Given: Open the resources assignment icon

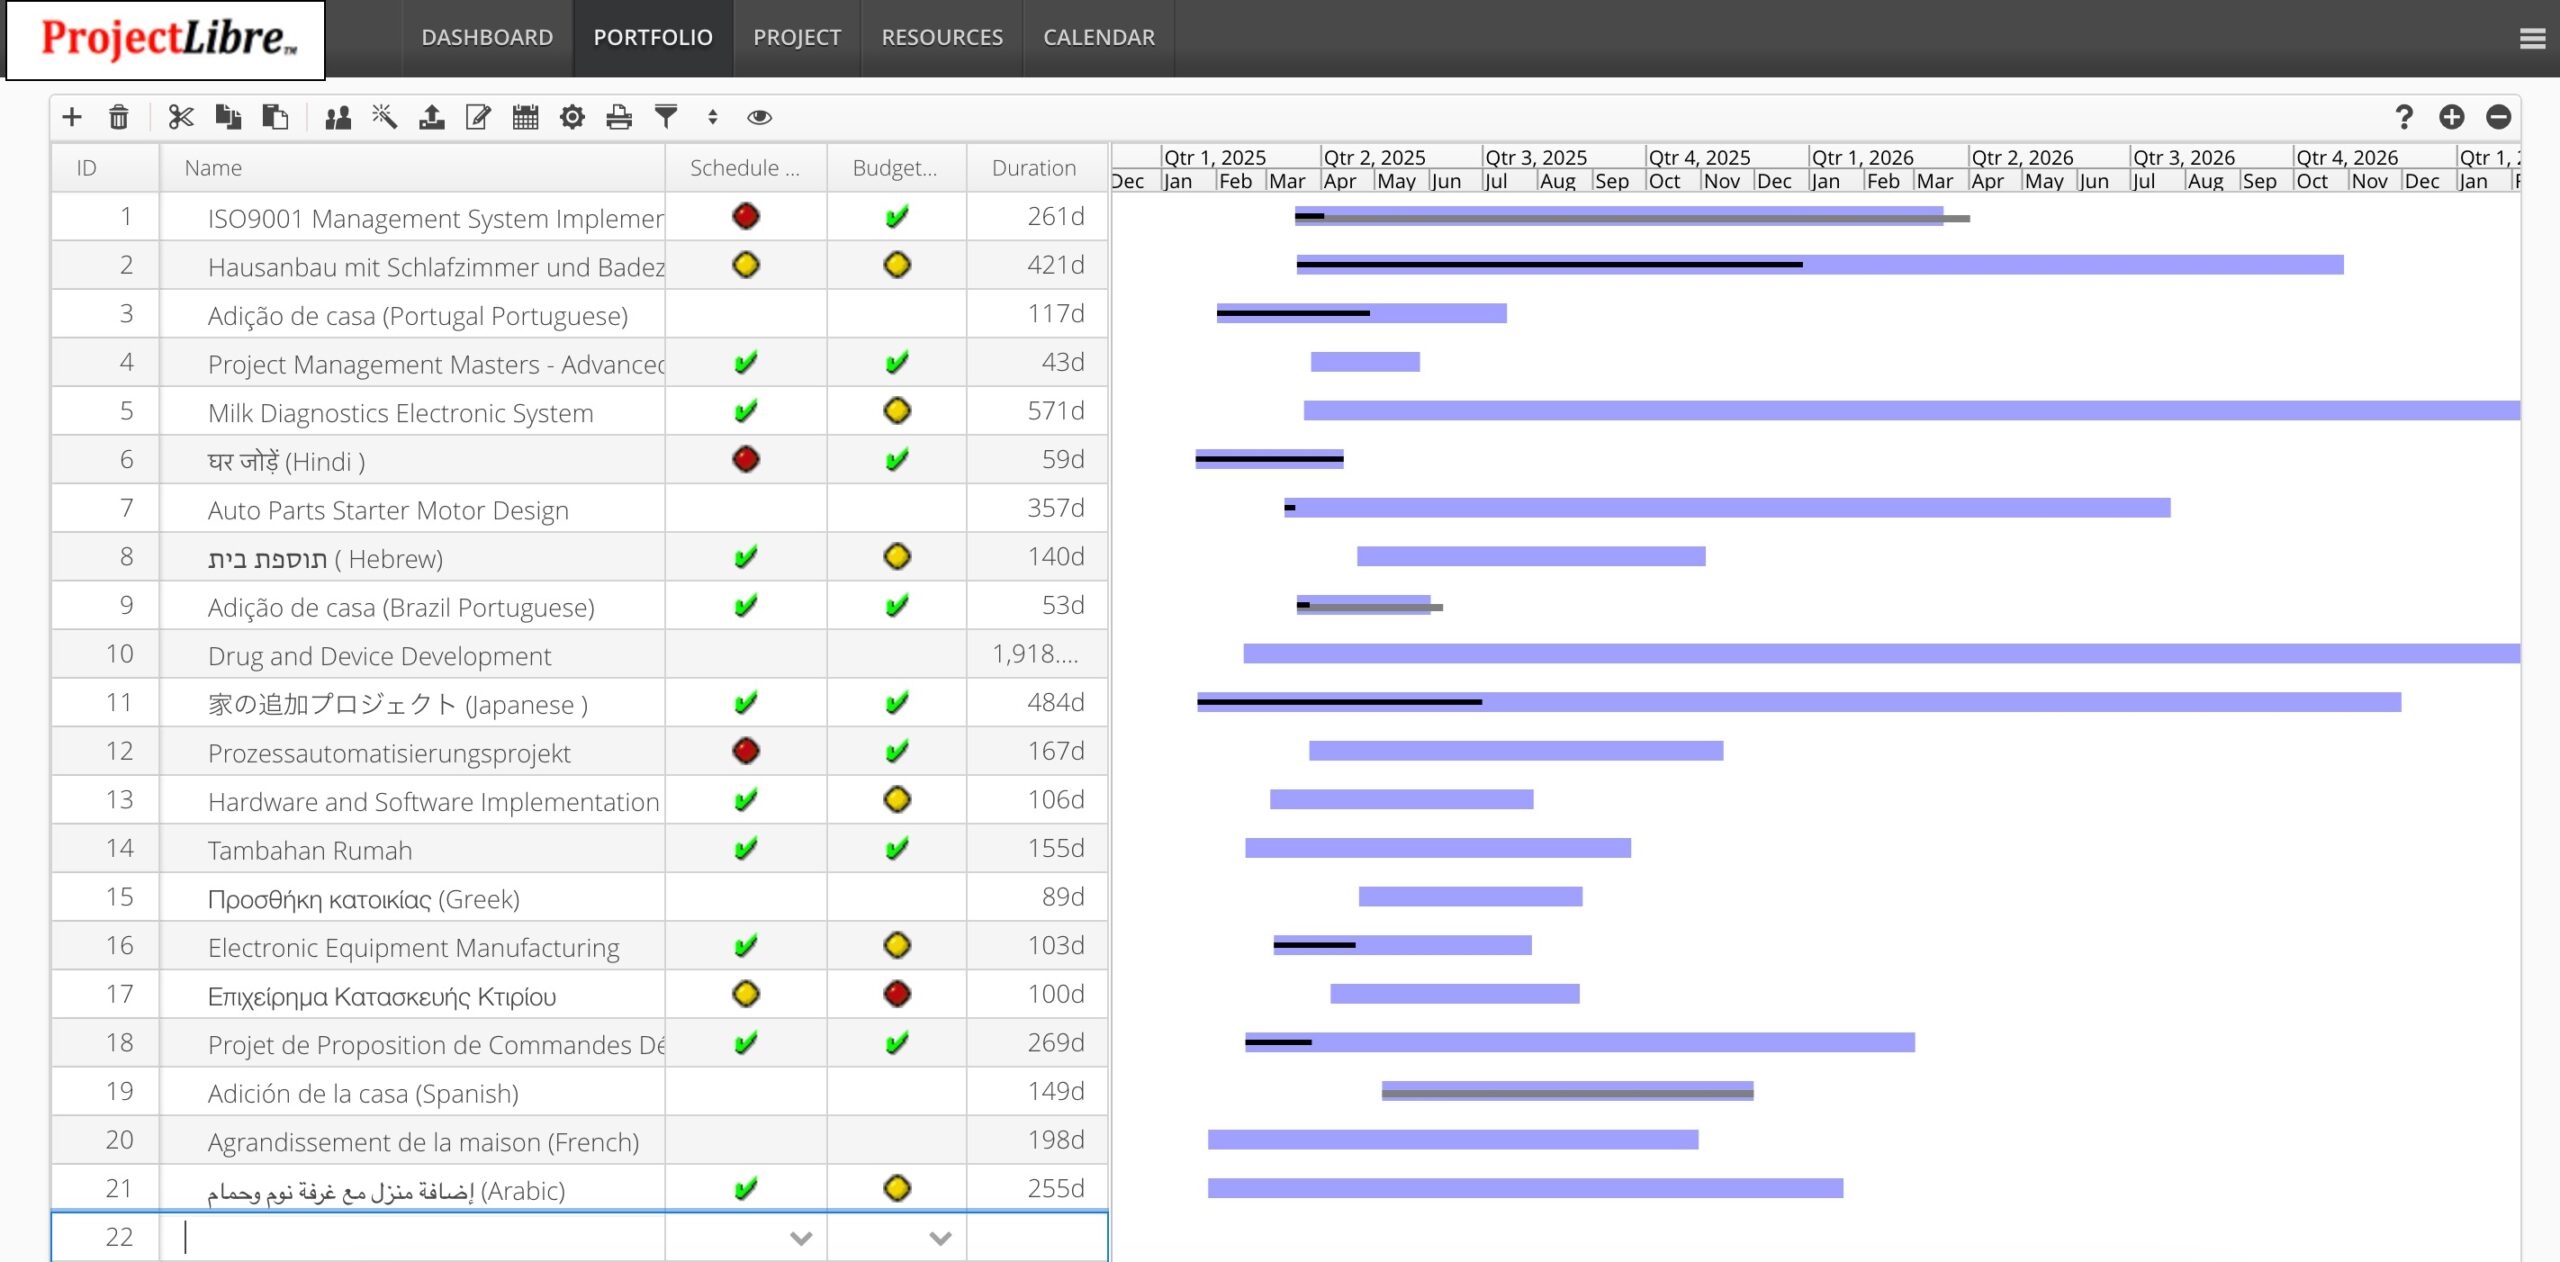Looking at the screenshot, I should [337, 117].
